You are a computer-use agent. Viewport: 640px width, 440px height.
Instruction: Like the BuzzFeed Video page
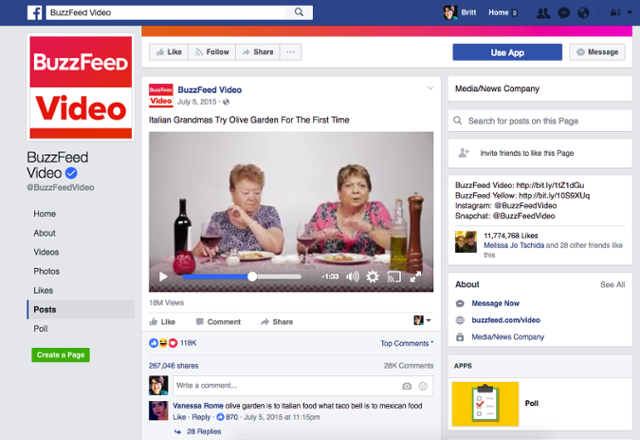click(169, 52)
